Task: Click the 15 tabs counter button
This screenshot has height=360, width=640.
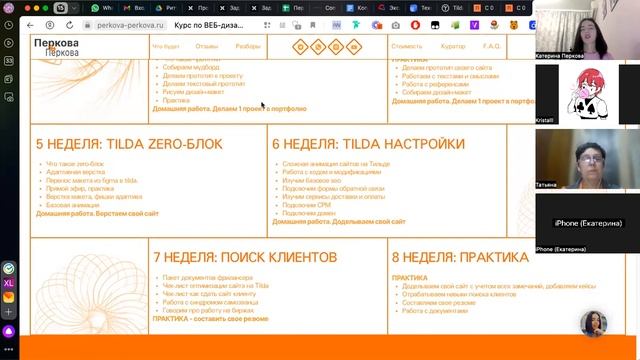Action: point(60,8)
